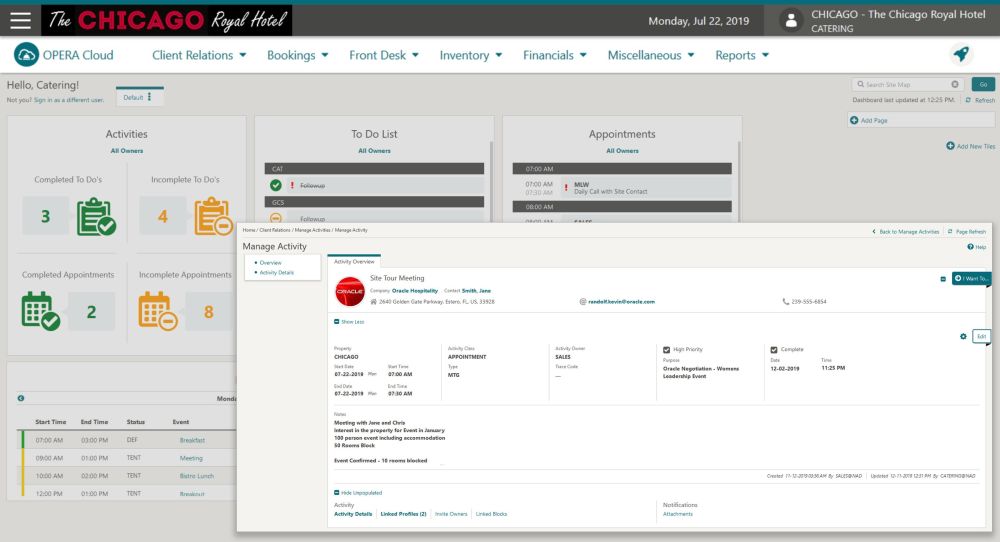This screenshot has width=1000, height=542.
Task: Click the Completed To Do's clipboard icon
Action: [x=96, y=217]
